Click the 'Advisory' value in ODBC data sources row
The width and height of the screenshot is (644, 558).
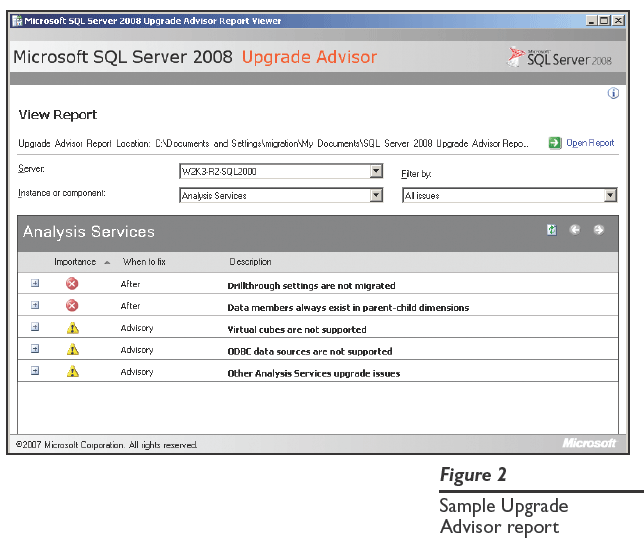coord(137,350)
